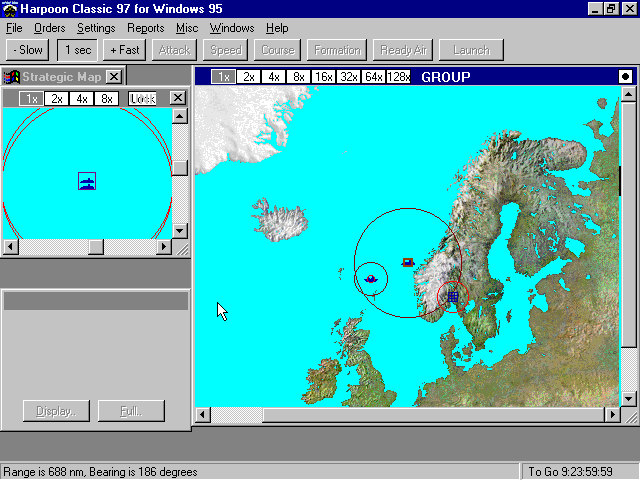
Task: Click Strategic Map horizontal scroll thumb
Action: coord(96,247)
